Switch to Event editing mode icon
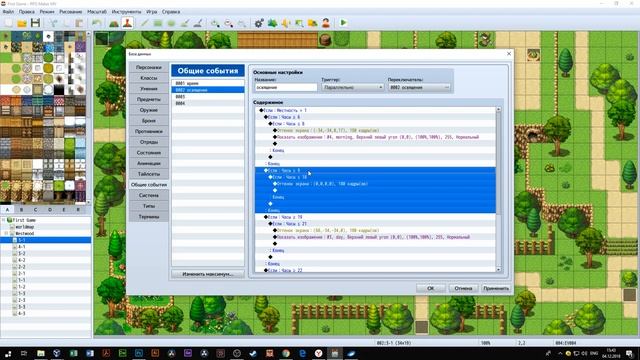Screen dimensions: 640x360 [x=127, y=23]
